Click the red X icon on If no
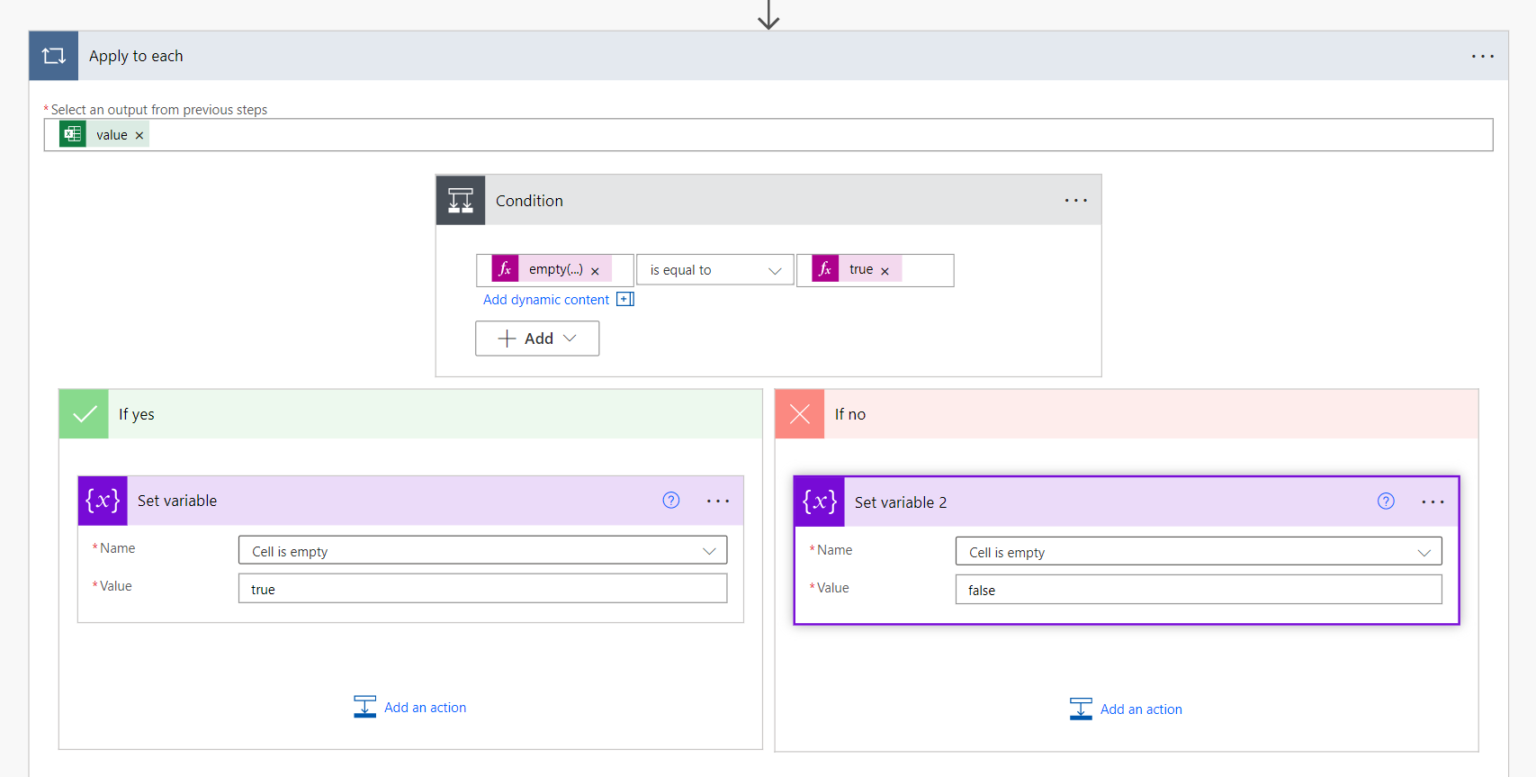 [x=798, y=413]
